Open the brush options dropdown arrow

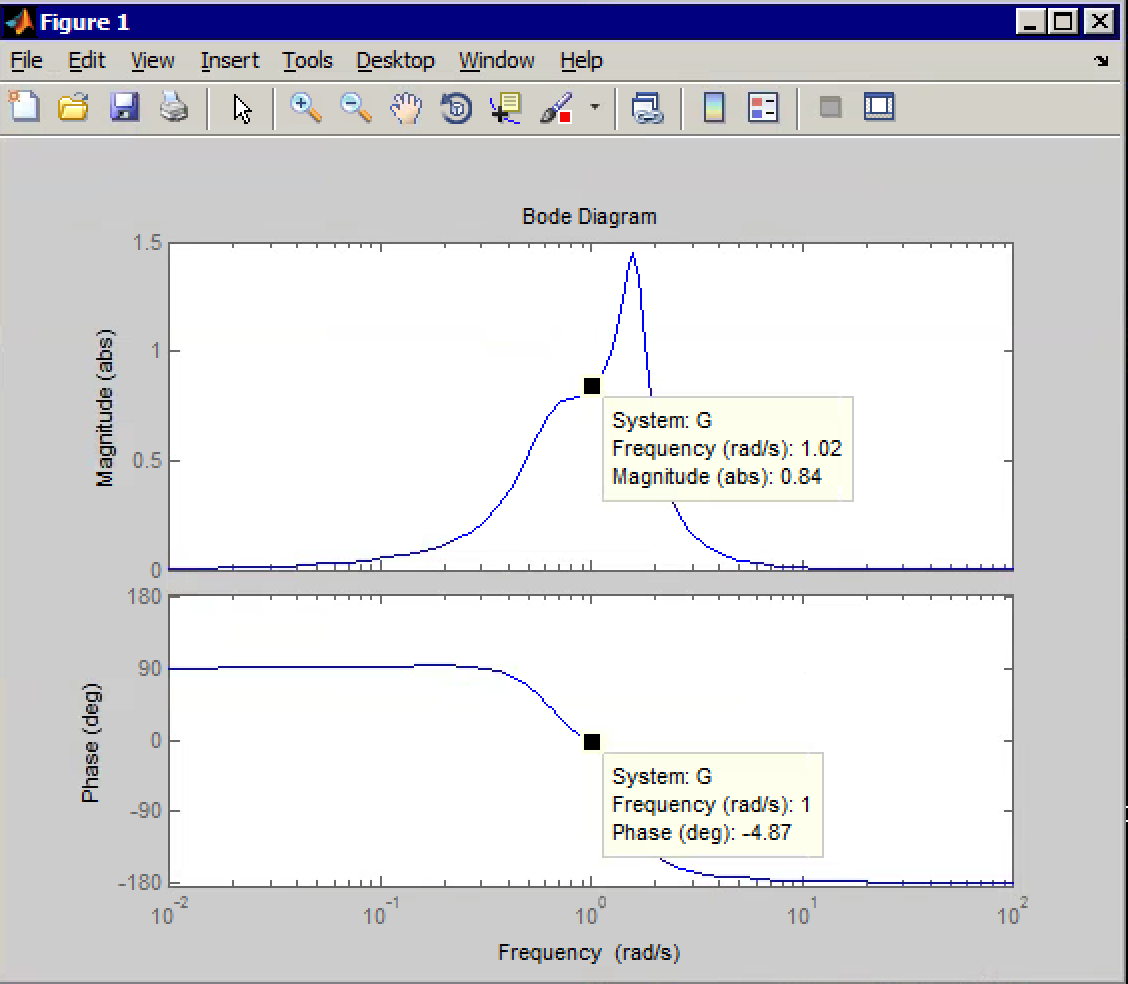pos(594,110)
